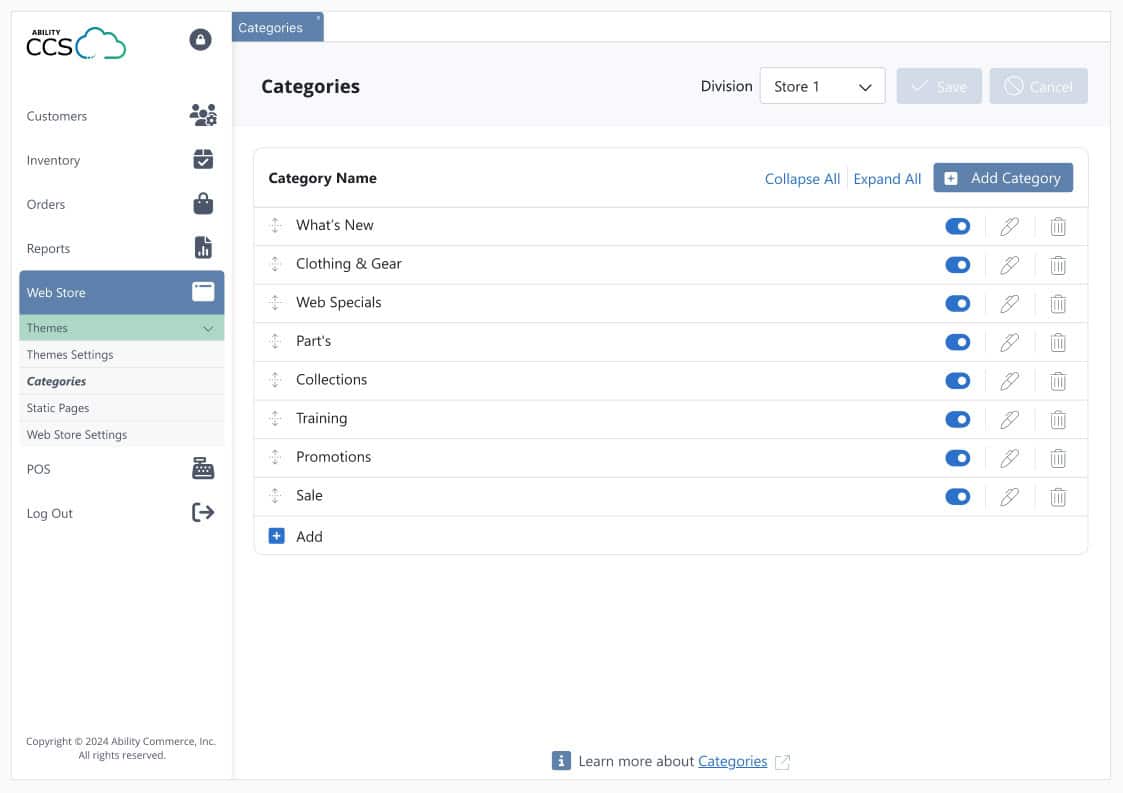The height and width of the screenshot is (793, 1123).
Task: Open the Division Store 1 dropdown
Action: [x=820, y=86]
